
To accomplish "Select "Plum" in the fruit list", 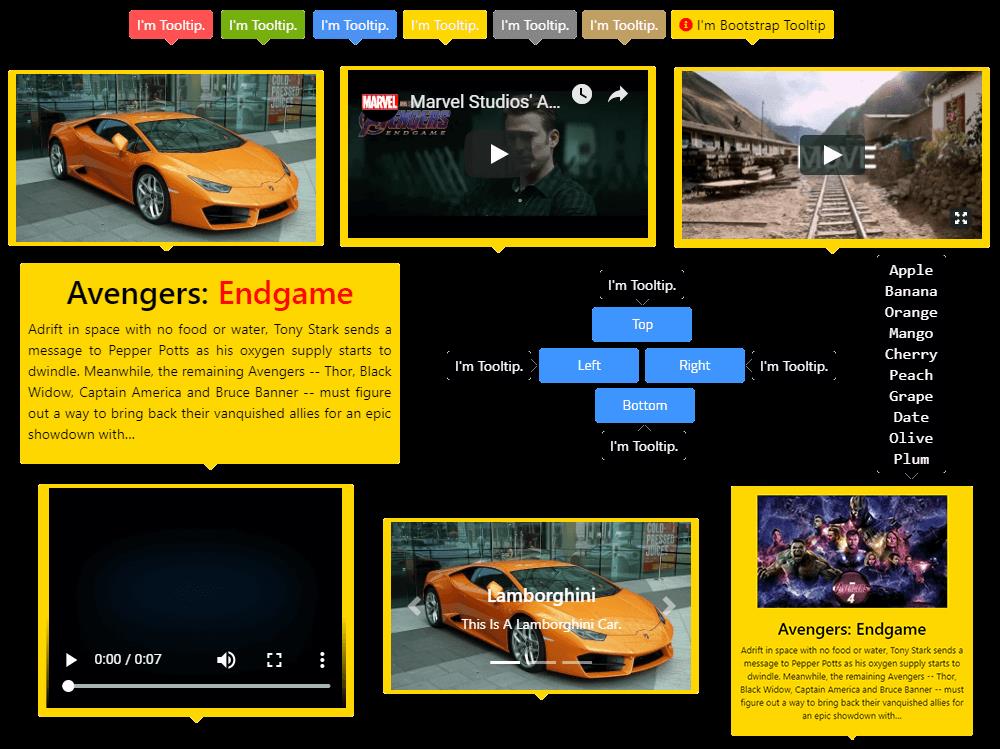I will pyautogui.click(x=911, y=459).
